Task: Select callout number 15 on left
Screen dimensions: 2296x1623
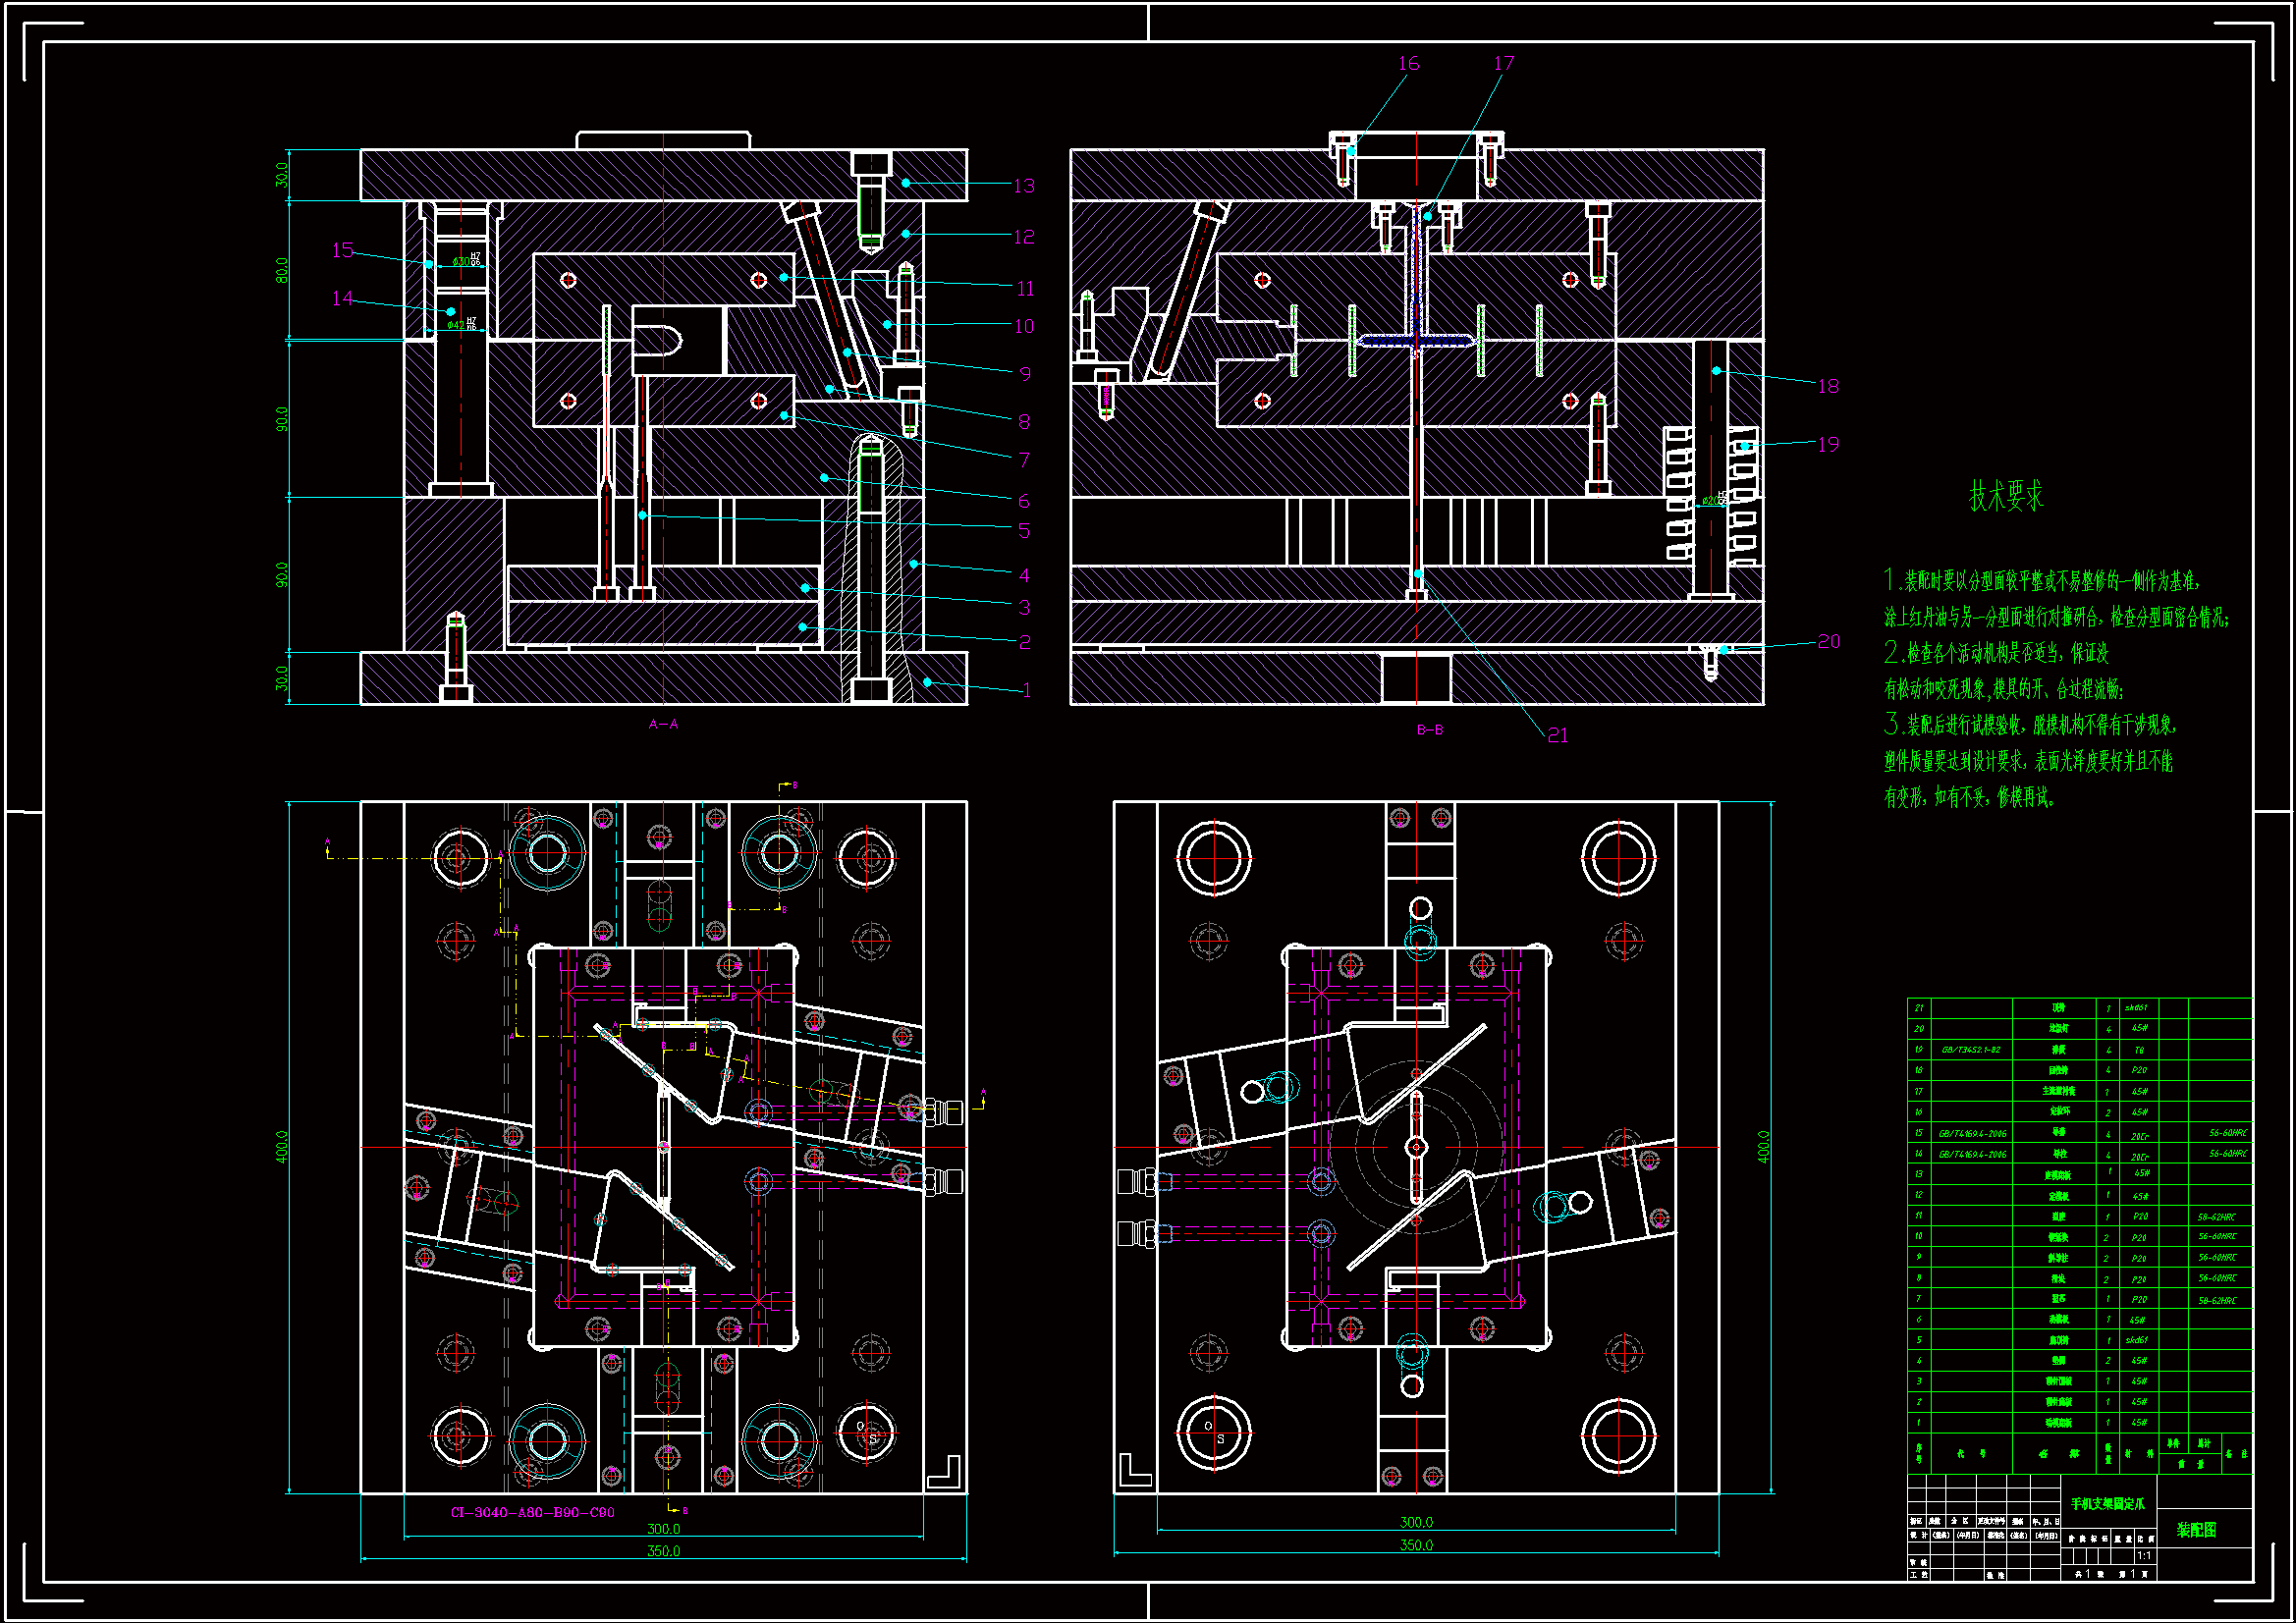Action: click(x=342, y=250)
